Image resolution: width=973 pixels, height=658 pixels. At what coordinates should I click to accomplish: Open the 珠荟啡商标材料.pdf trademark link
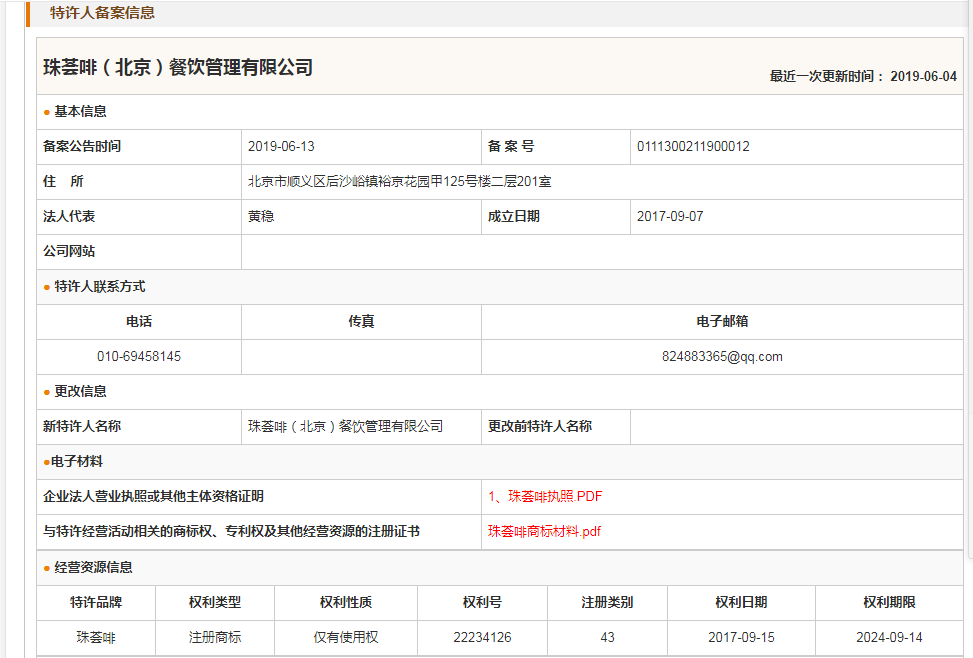544,531
